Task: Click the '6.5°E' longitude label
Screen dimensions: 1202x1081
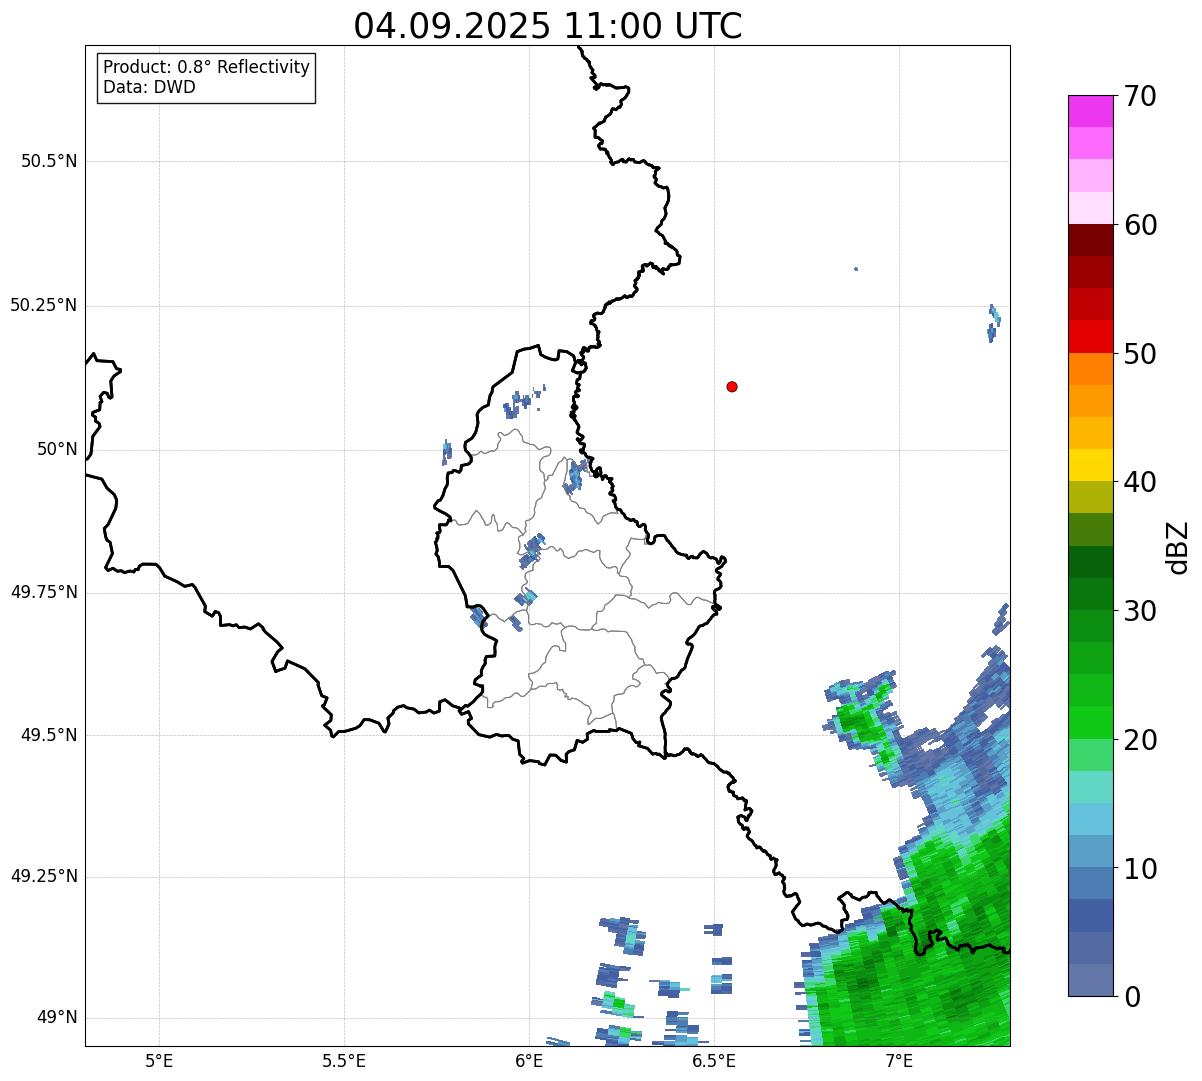Action: [x=714, y=1061]
